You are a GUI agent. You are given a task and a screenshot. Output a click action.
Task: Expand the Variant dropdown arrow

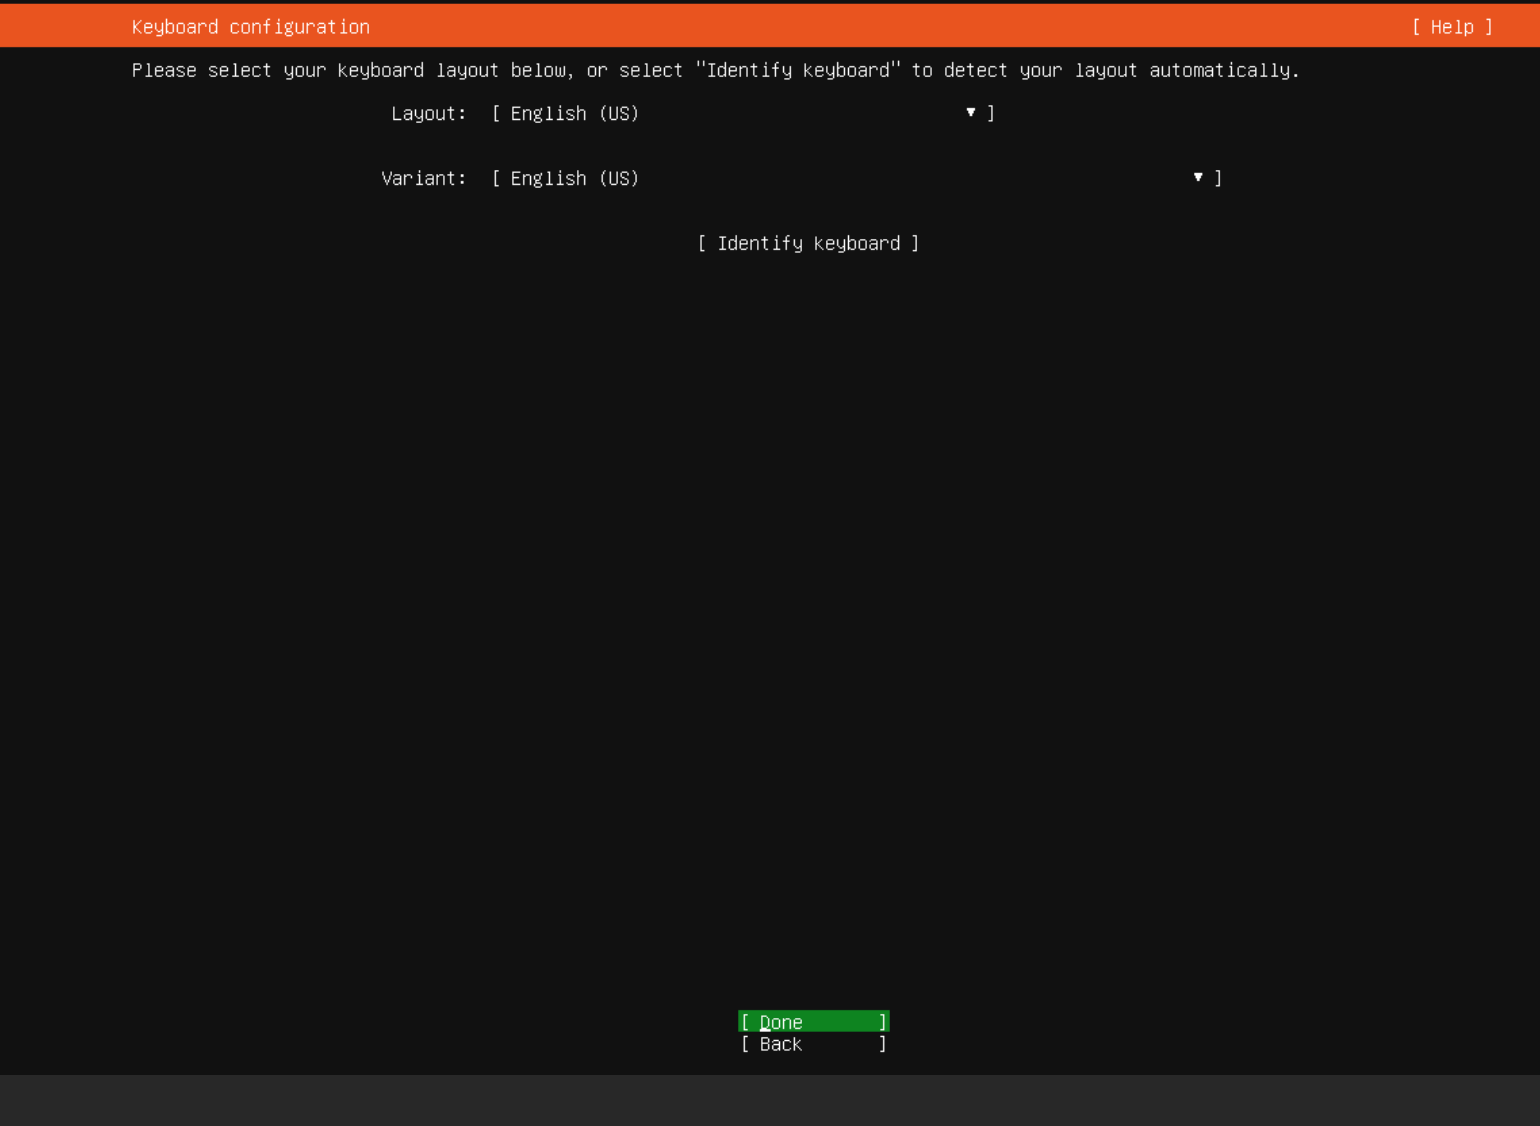pos(1197,178)
